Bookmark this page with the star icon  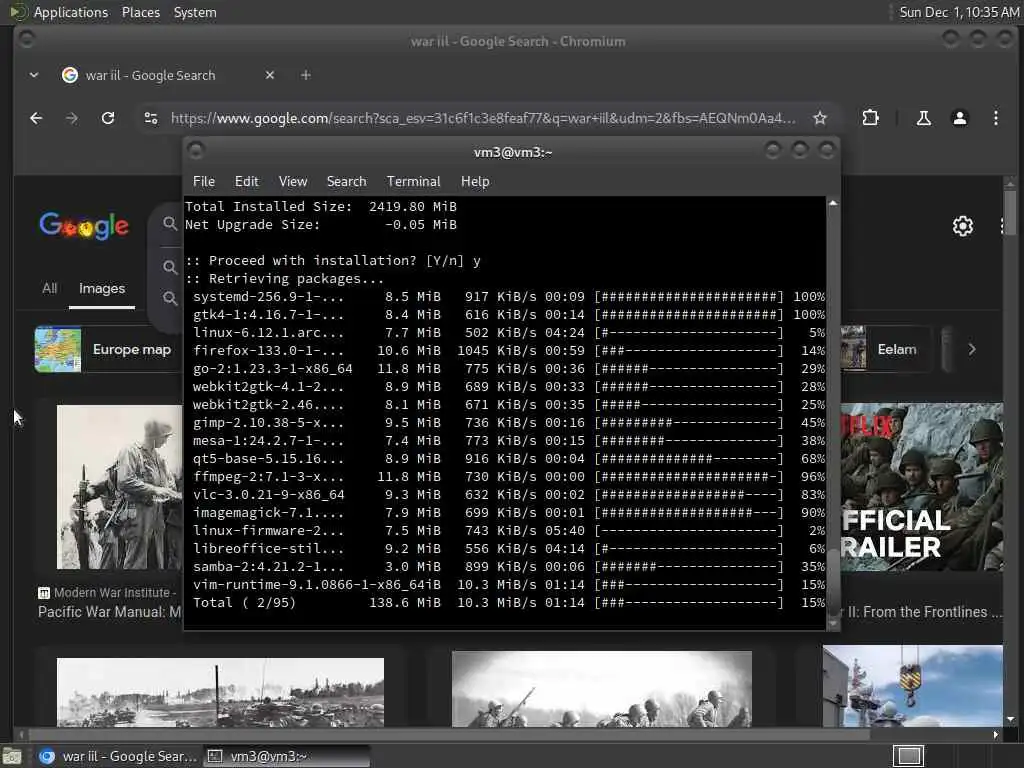(x=820, y=118)
